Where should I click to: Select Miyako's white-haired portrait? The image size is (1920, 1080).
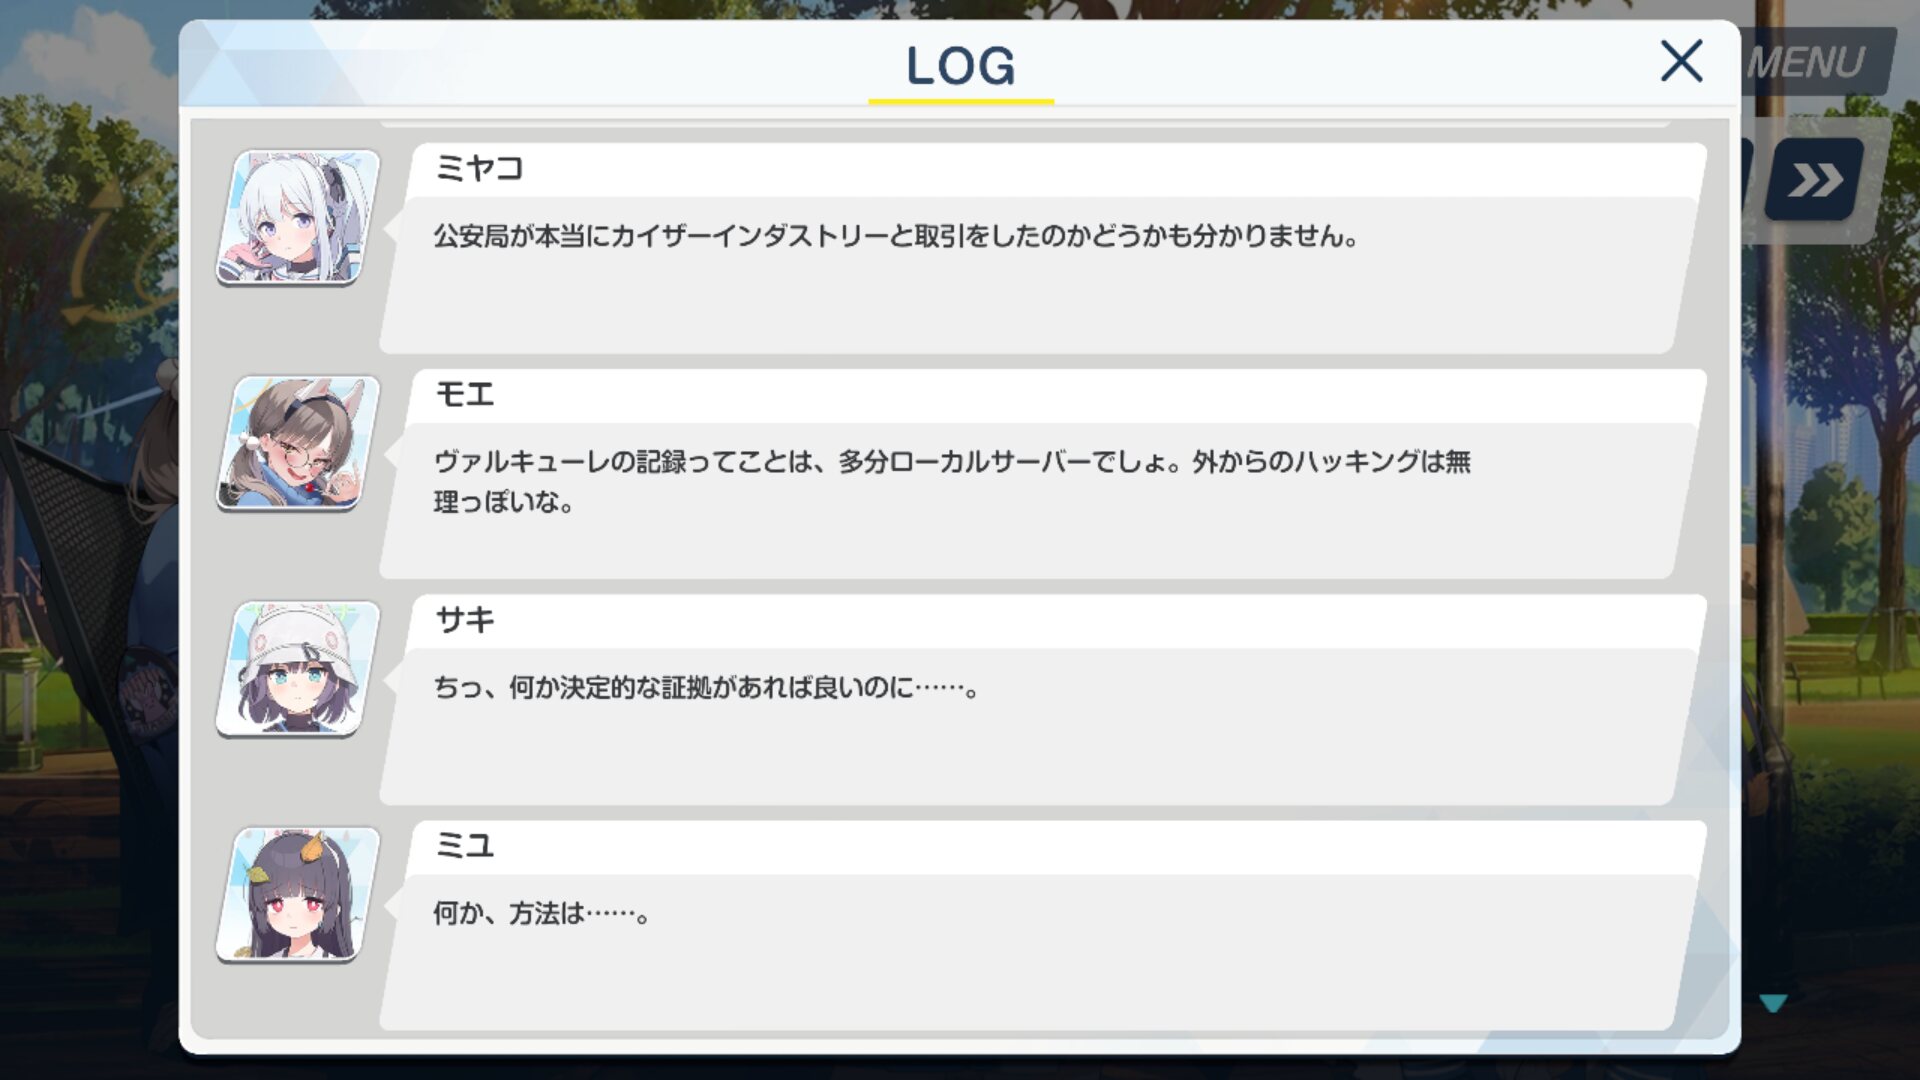[x=298, y=217]
